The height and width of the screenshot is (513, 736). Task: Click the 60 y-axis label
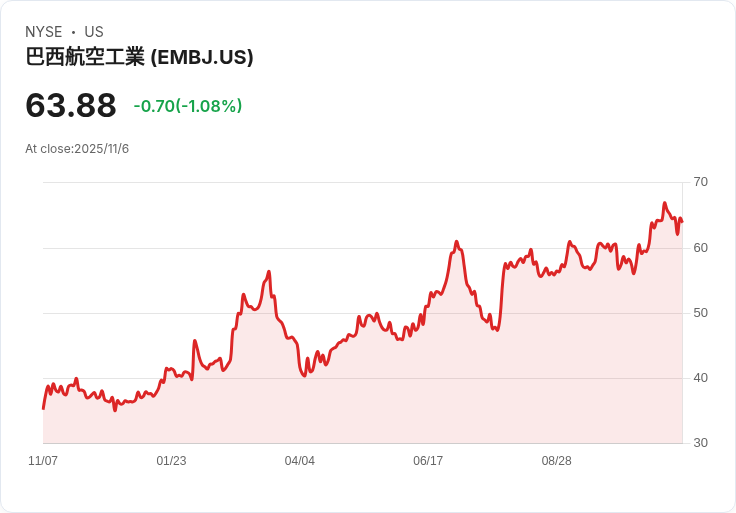click(700, 248)
